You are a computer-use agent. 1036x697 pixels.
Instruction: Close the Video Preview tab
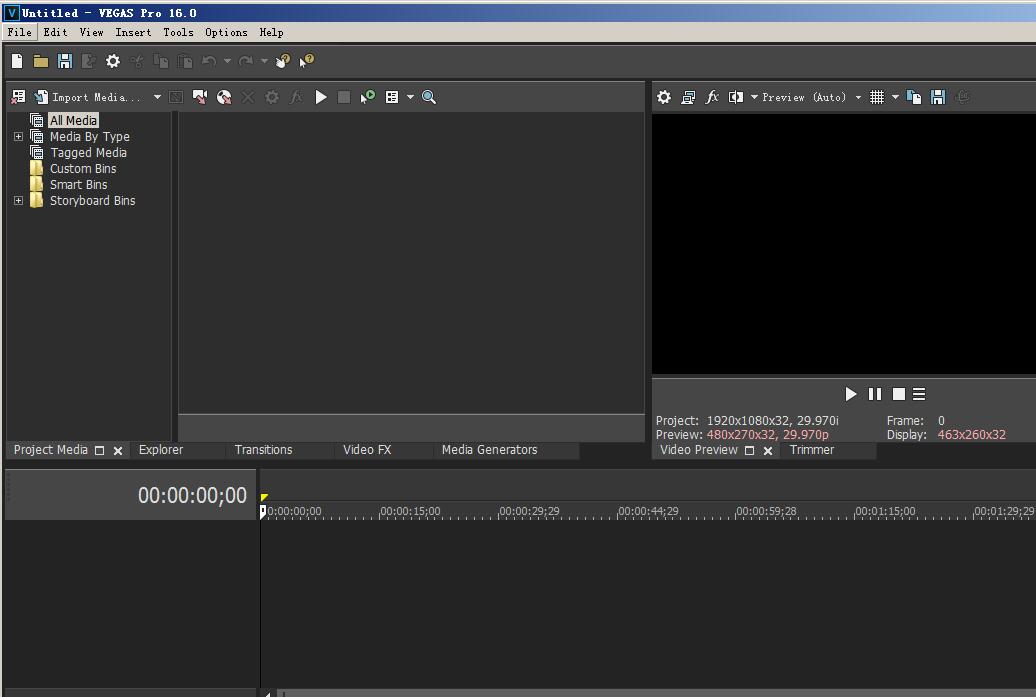pyautogui.click(x=768, y=451)
